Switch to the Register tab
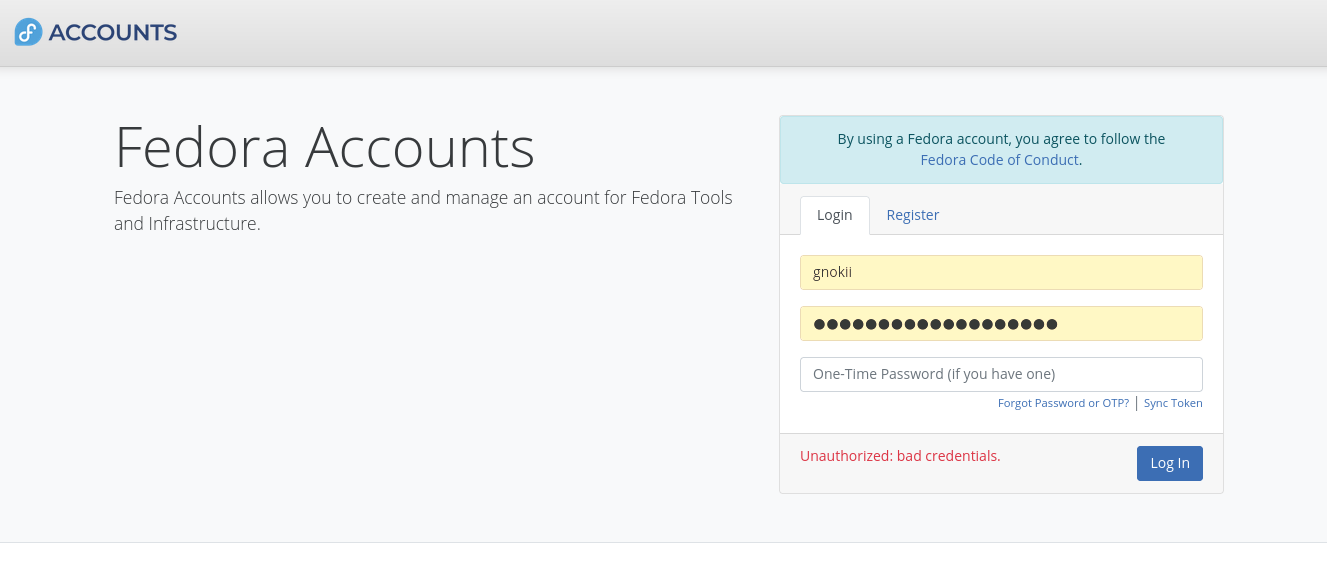This screenshot has height=574, width=1327. click(x=912, y=215)
